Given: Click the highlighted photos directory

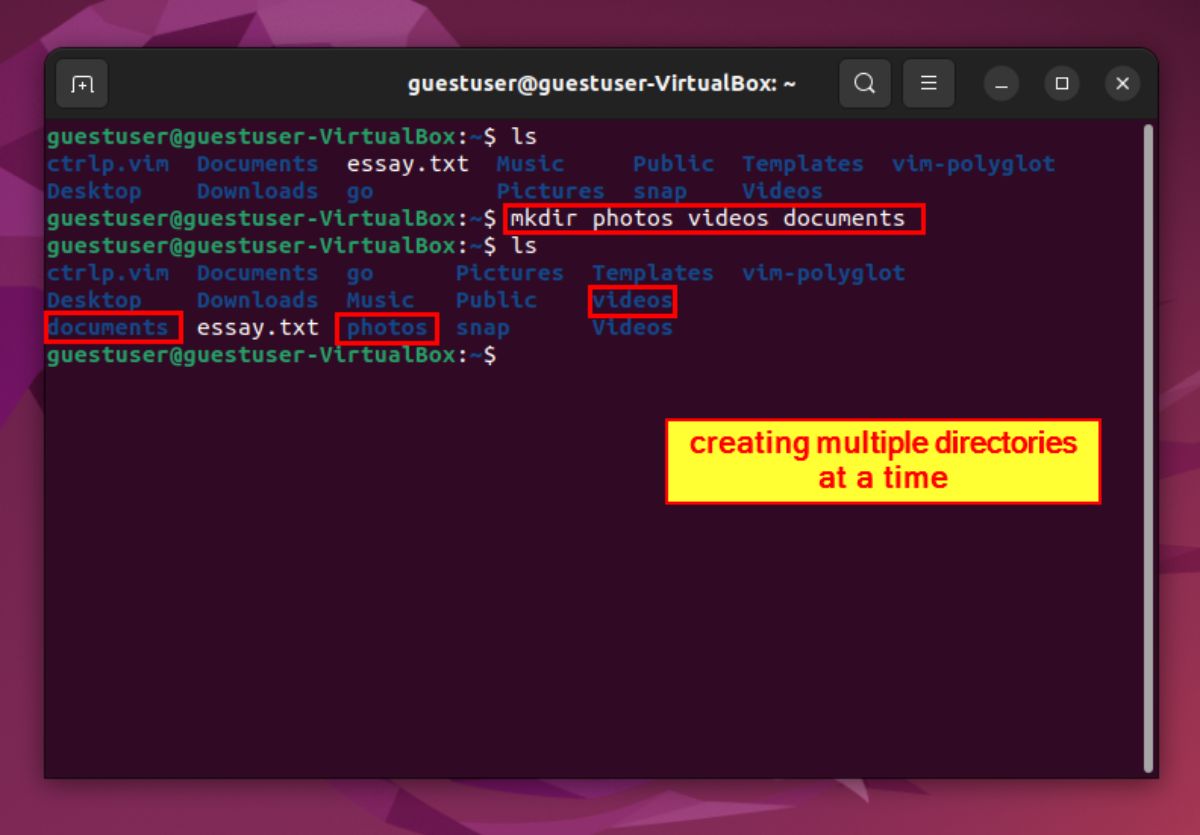Looking at the screenshot, I should pos(386,327).
